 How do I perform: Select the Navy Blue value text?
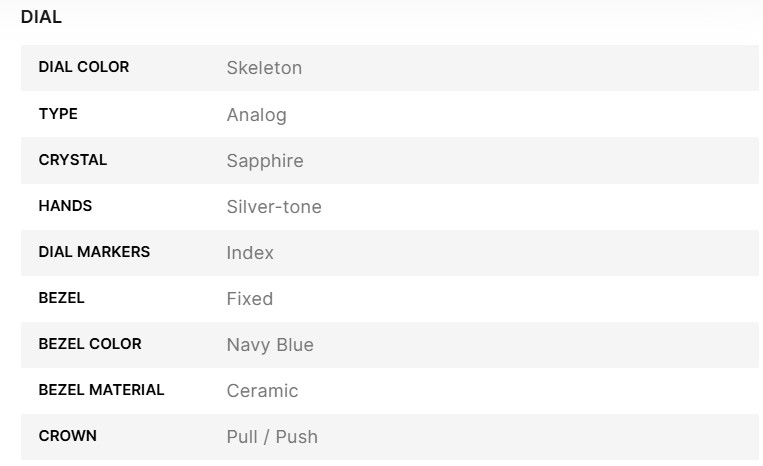[270, 345]
